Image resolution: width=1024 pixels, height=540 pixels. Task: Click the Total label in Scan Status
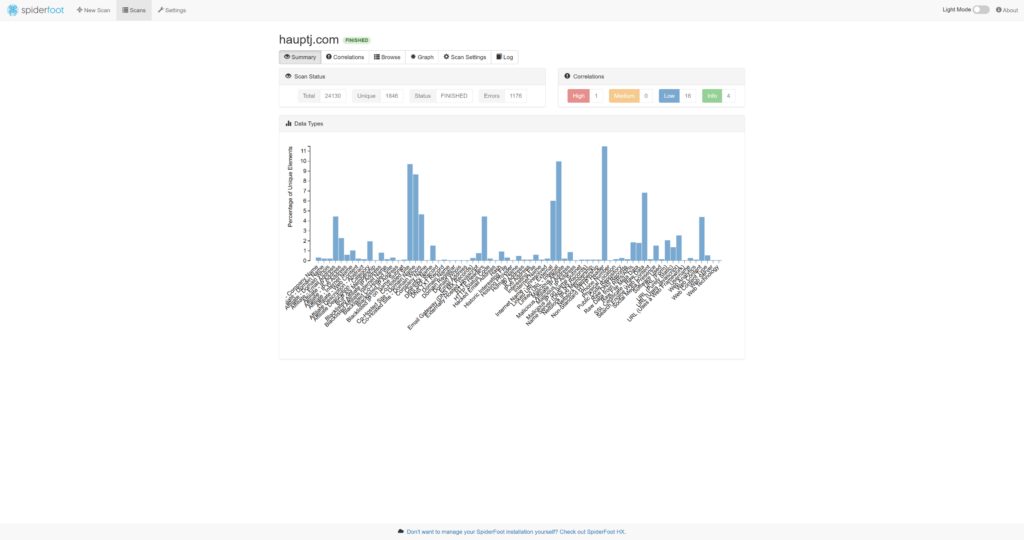[x=309, y=96]
